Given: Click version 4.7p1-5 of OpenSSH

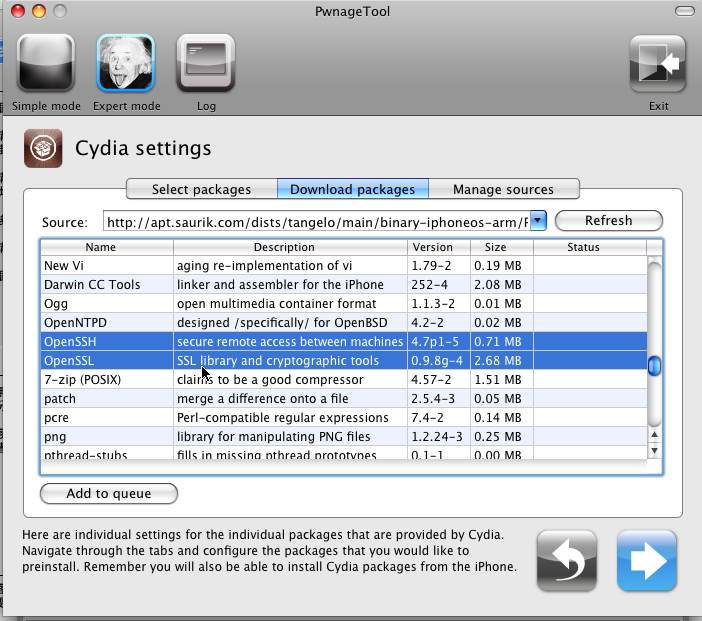Looking at the screenshot, I should 435,342.
